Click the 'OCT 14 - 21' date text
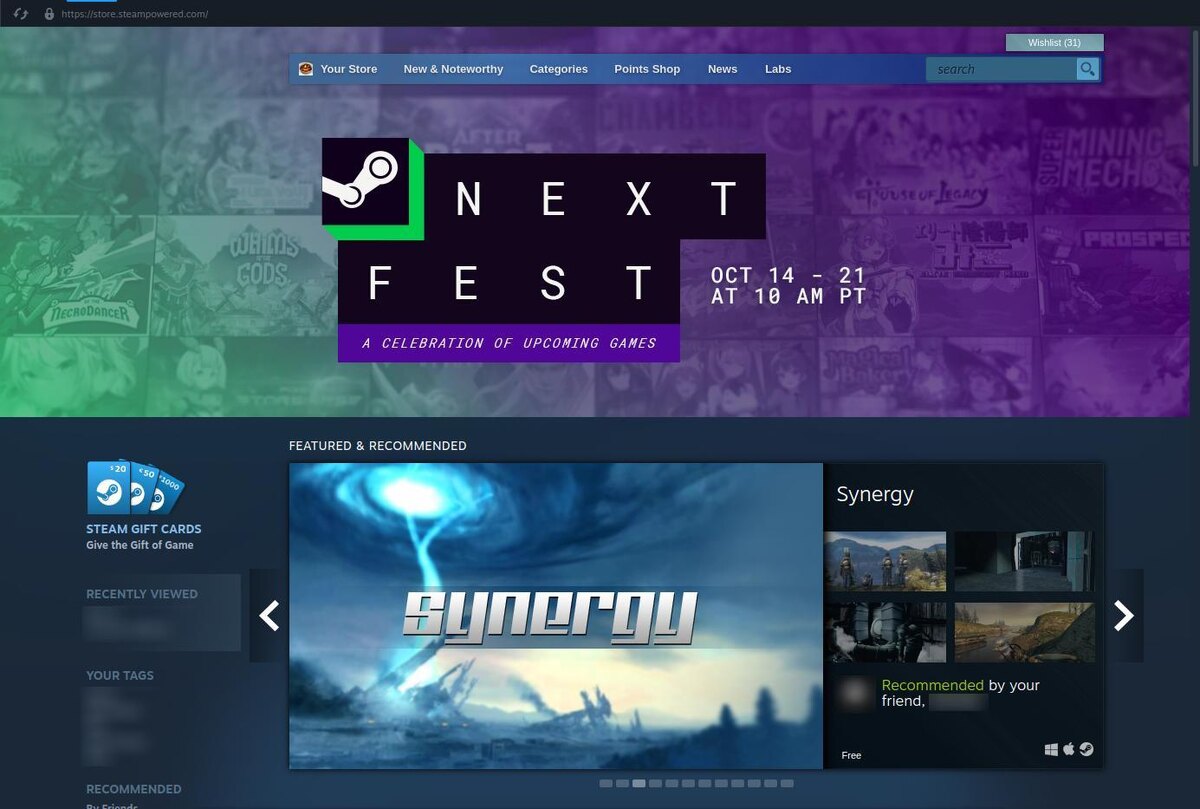Screen dimensions: 1200x809 coord(788,275)
